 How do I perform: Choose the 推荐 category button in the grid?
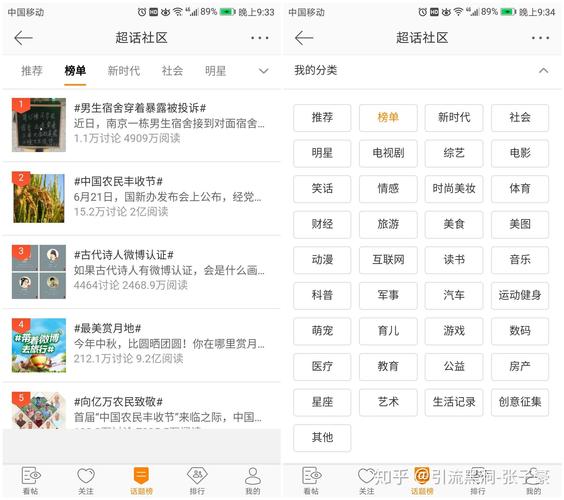point(322,118)
